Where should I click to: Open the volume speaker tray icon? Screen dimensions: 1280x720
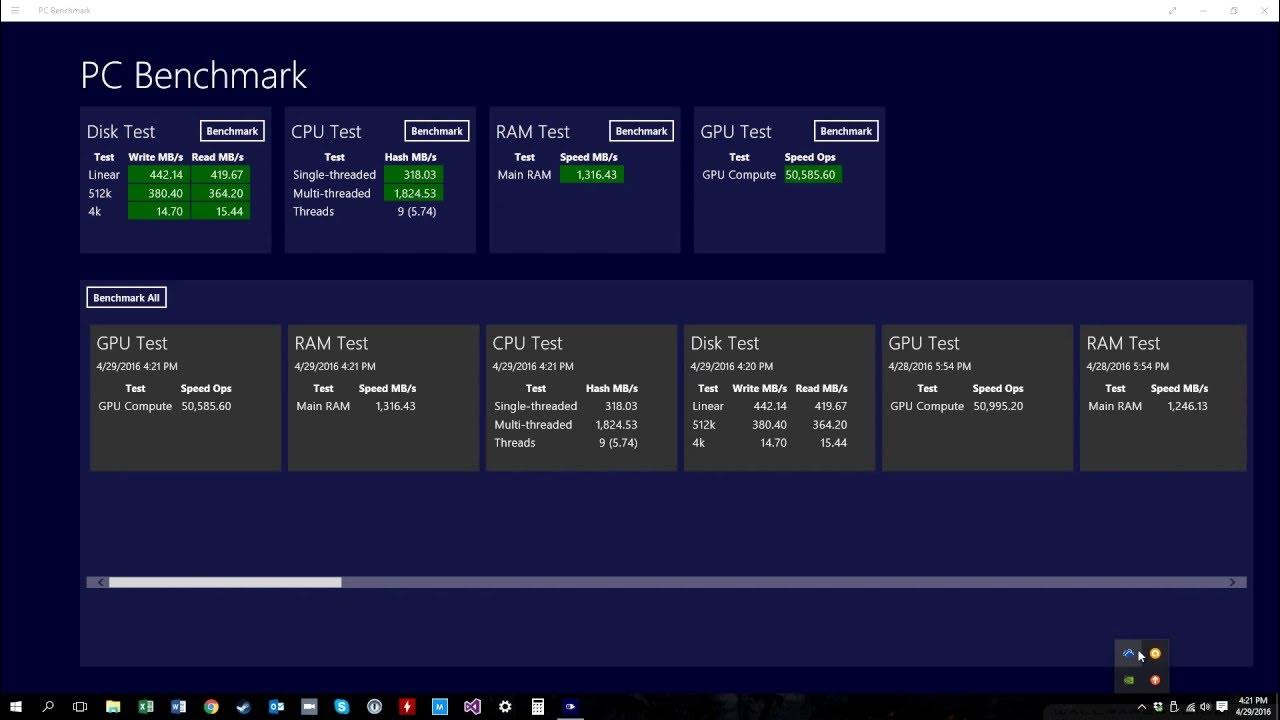point(1205,707)
